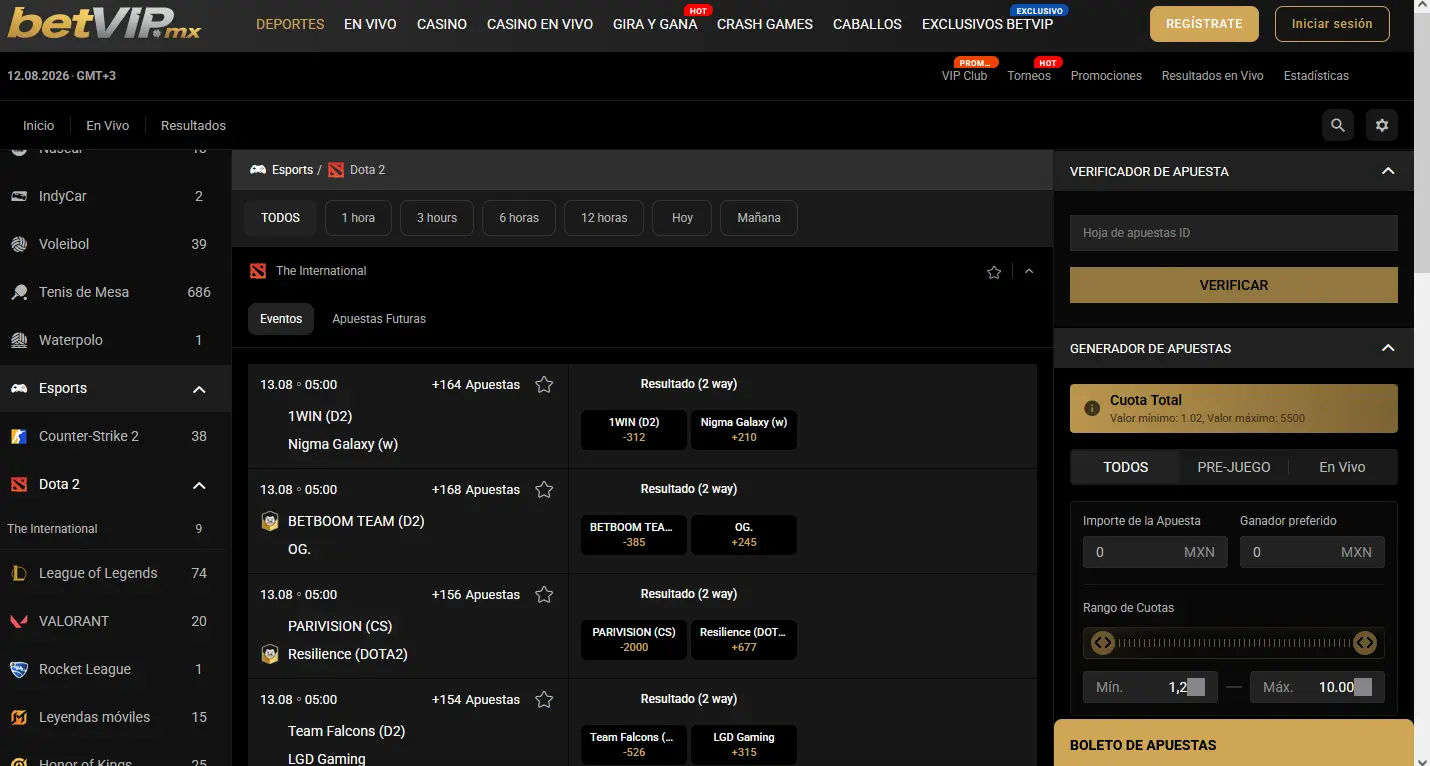
Task: Open the Estadísticas link
Action: pyautogui.click(x=1316, y=76)
